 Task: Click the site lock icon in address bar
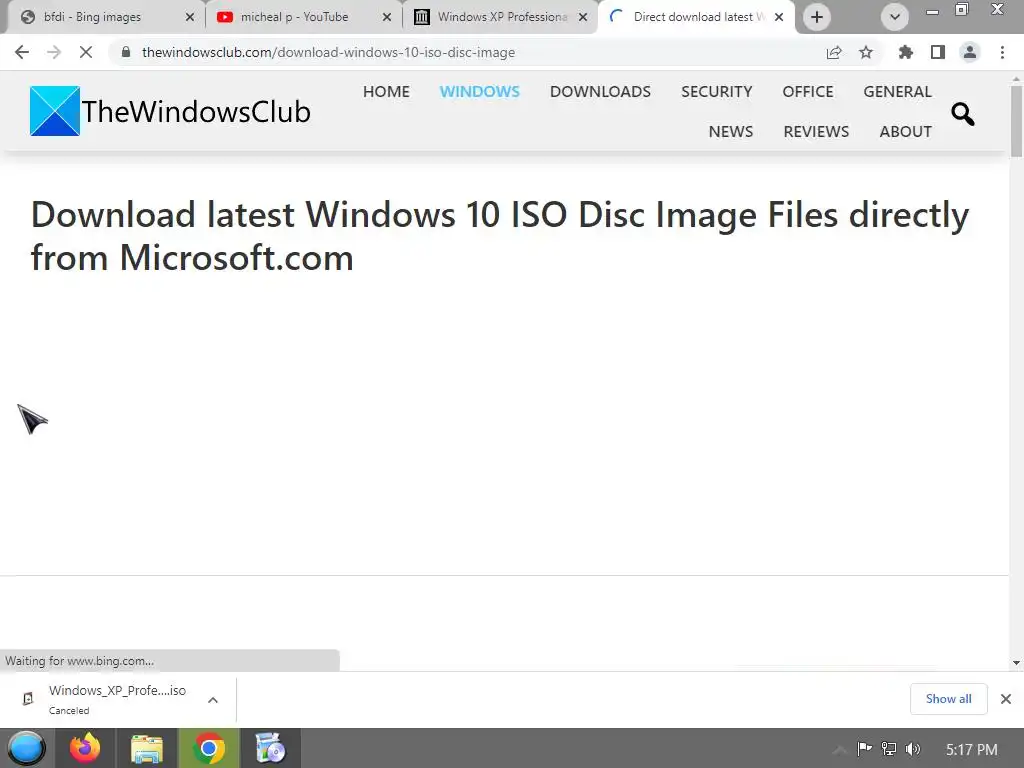[x=126, y=52]
